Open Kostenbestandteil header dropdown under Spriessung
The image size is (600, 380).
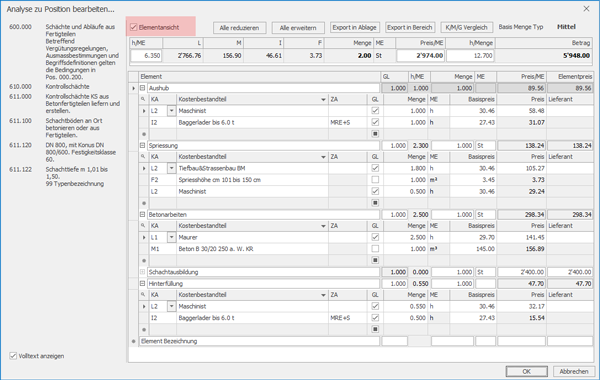[323, 157]
